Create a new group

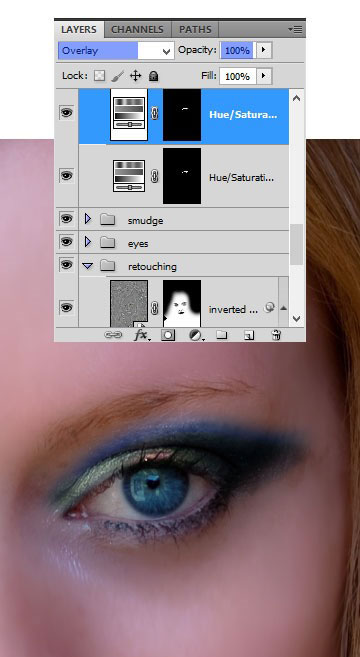pyautogui.click(x=221, y=335)
